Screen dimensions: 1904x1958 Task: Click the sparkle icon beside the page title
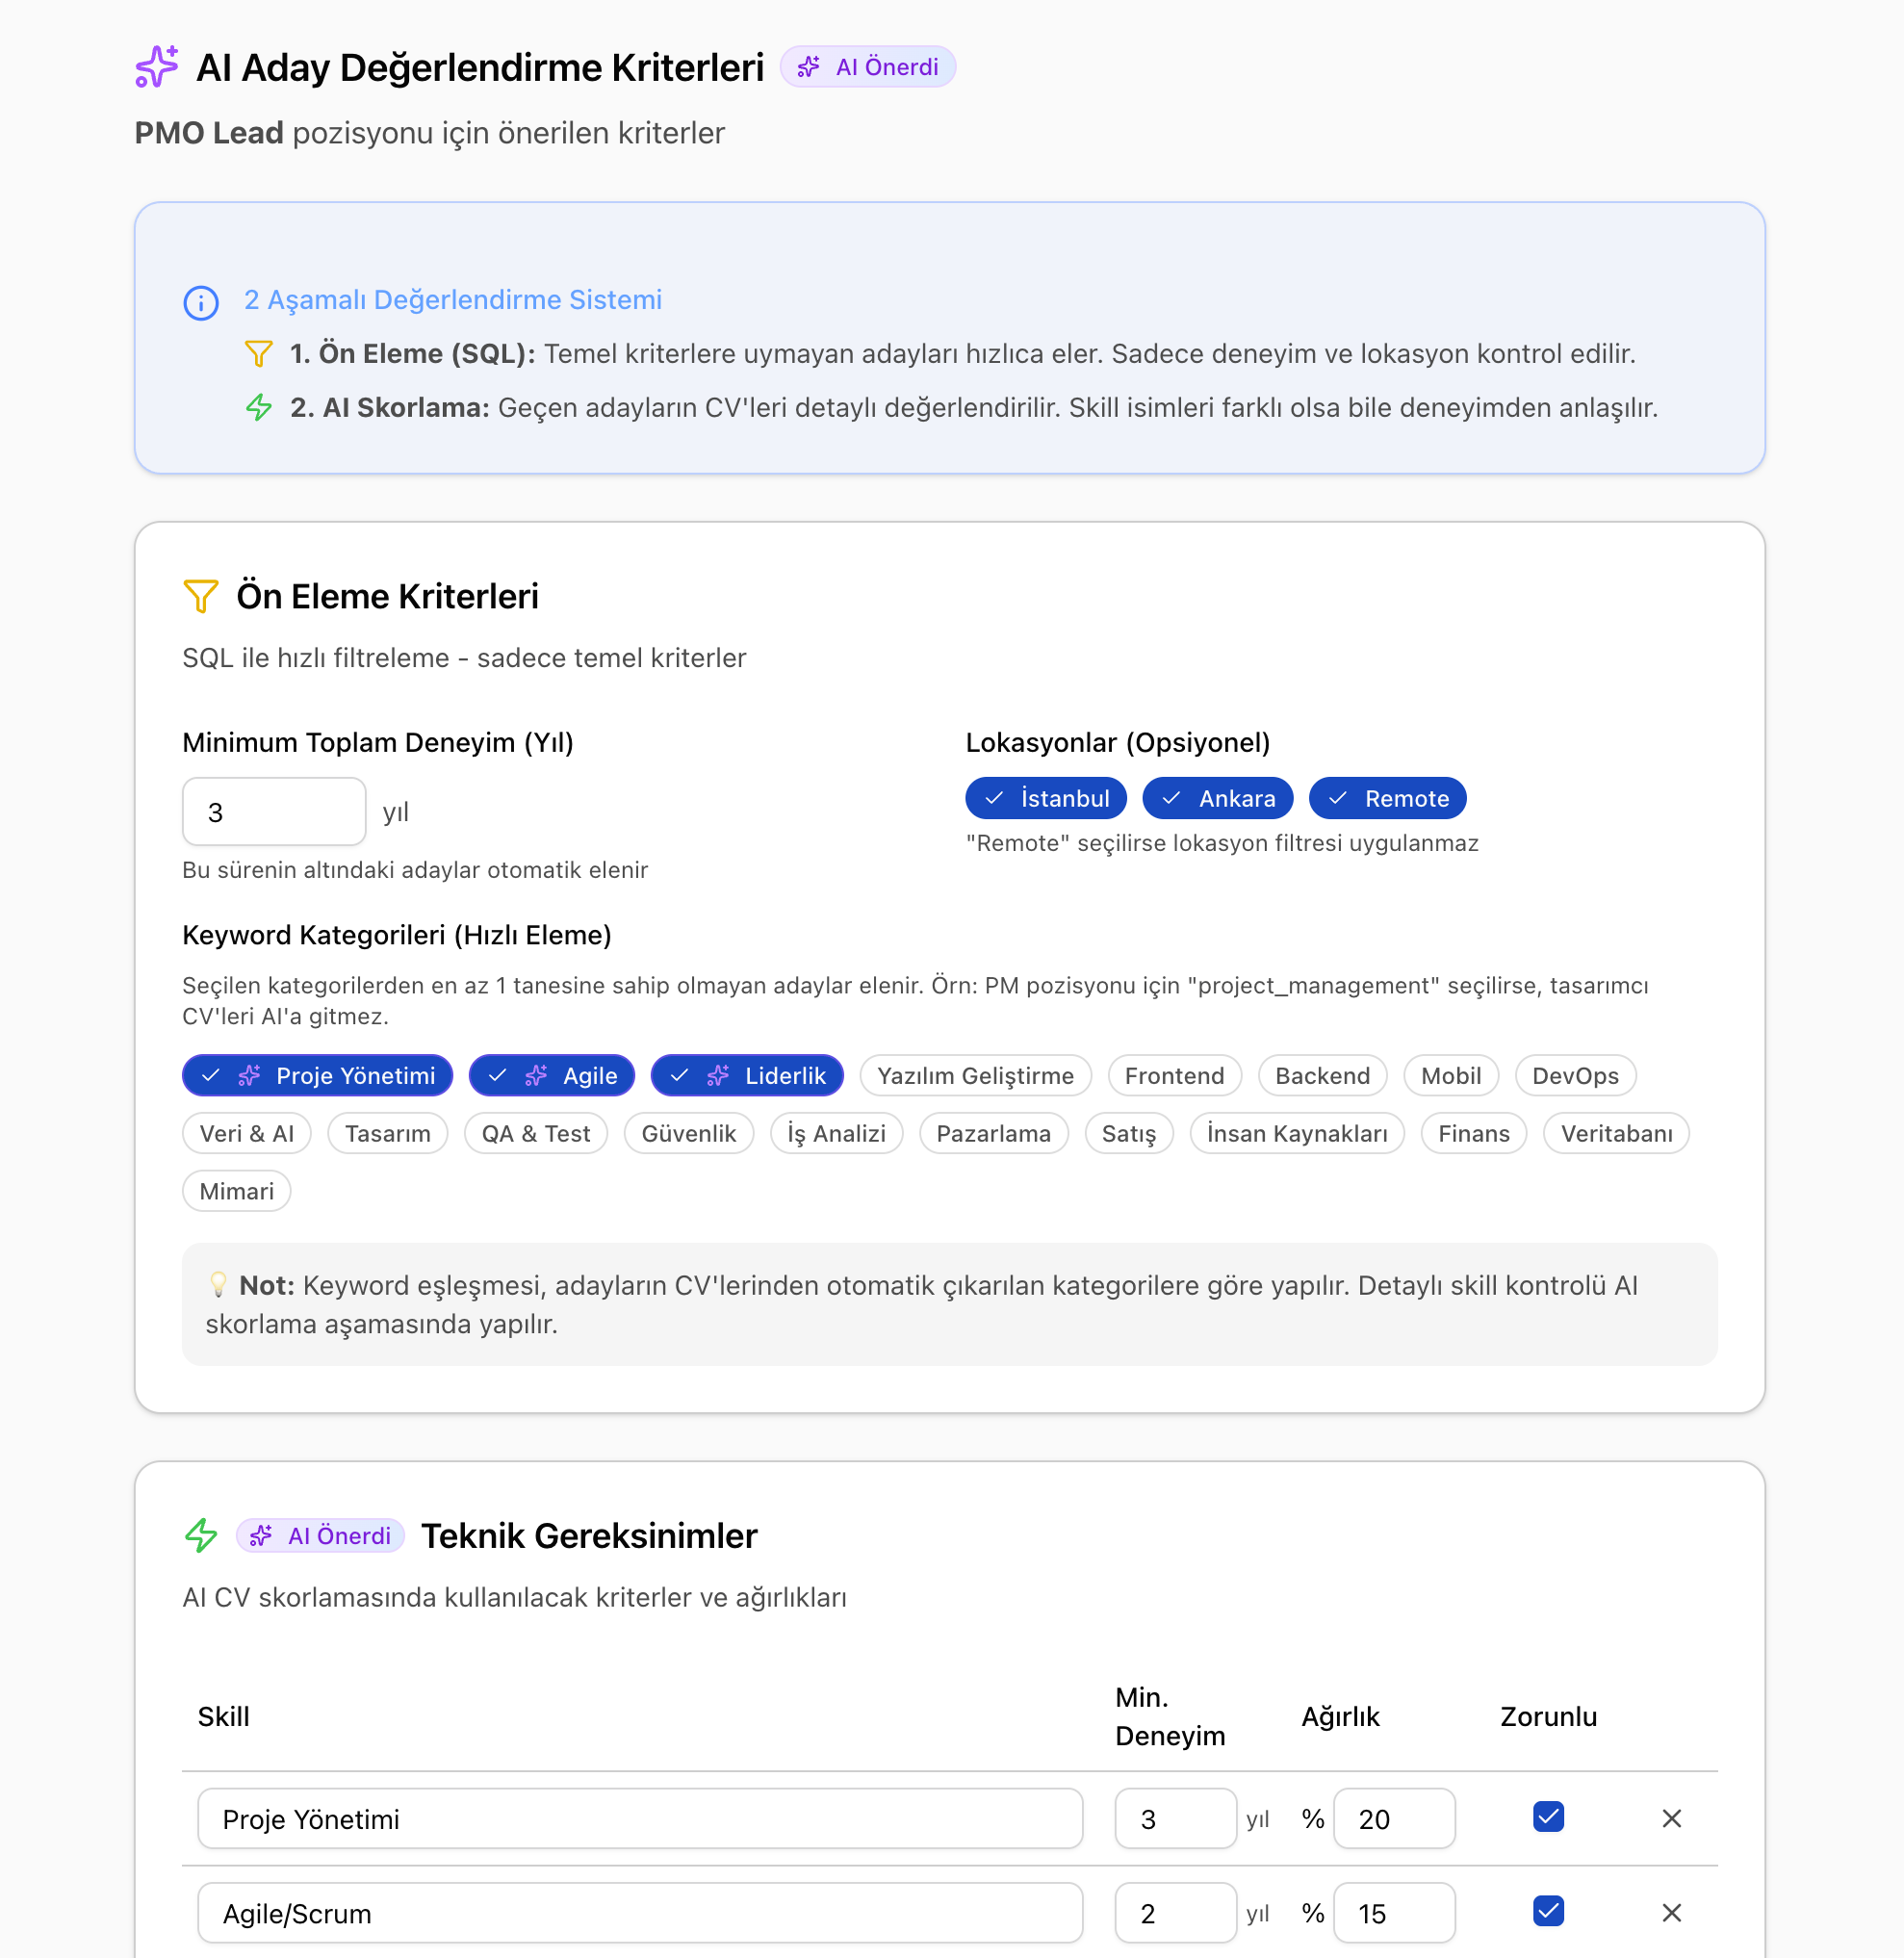[157, 67]
